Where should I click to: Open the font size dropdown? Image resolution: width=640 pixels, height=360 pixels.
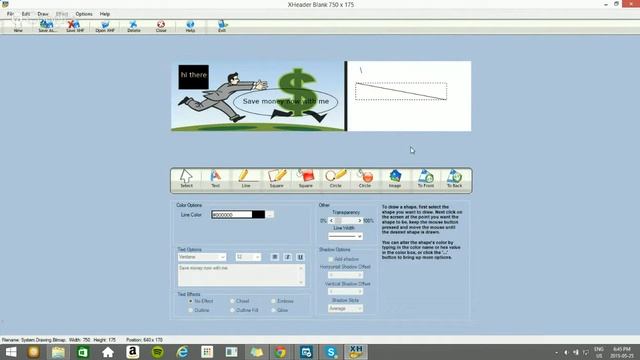pos(258,257)
